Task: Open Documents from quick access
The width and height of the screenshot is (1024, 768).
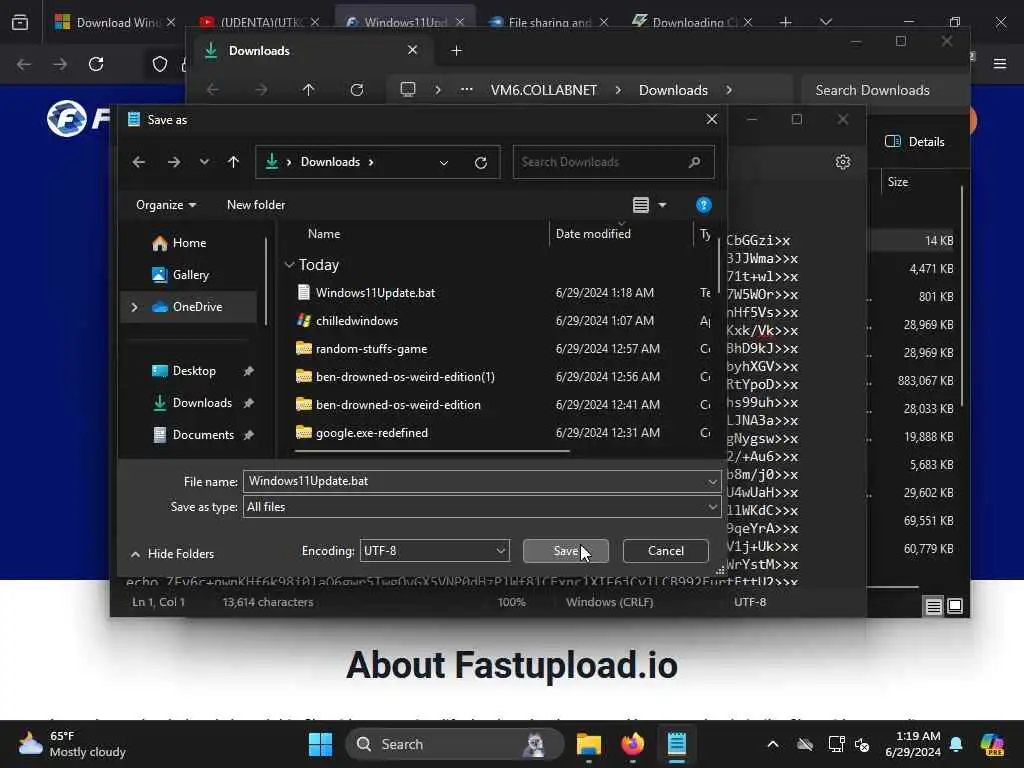Action: coord(203,435)
